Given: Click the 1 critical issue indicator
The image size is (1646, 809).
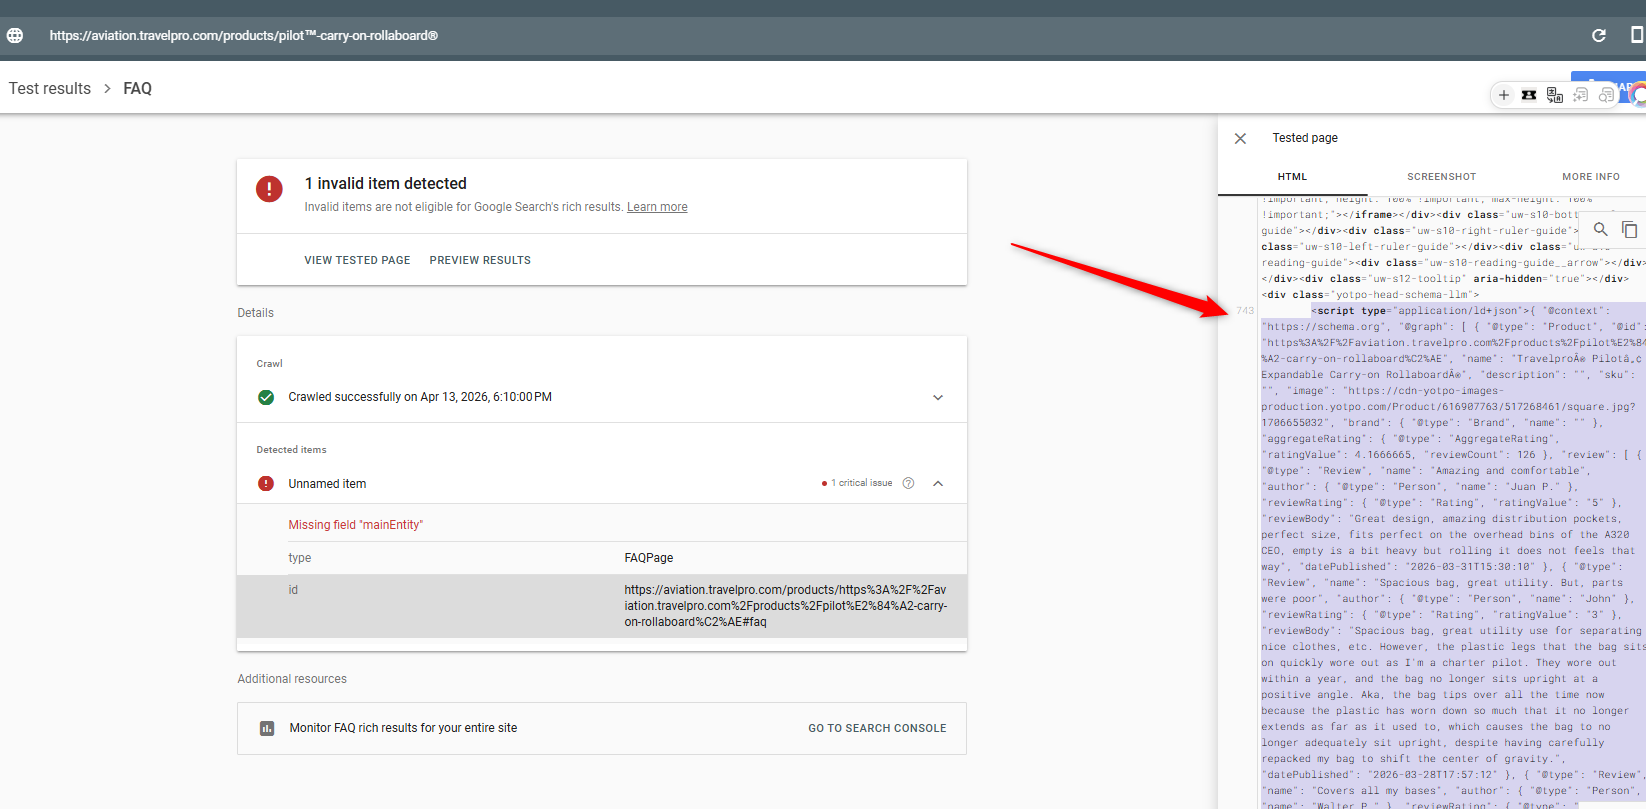Looking at the screenshot, I should [857, 483].
